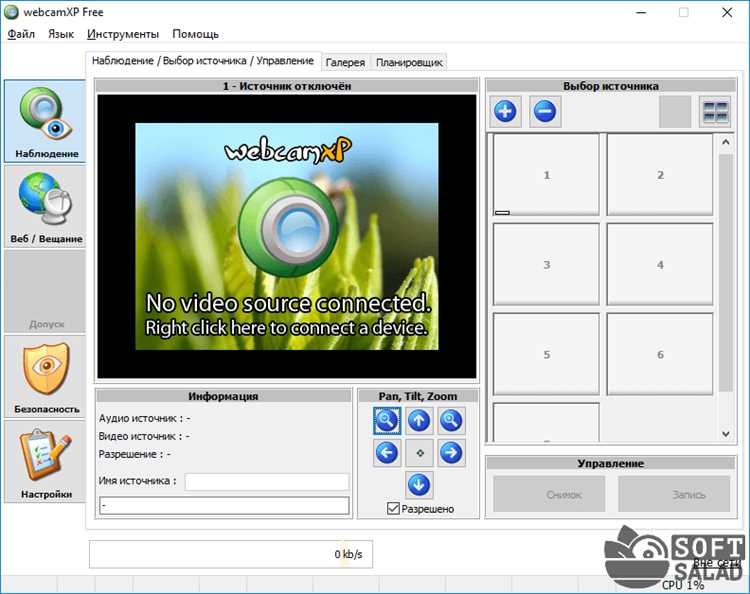Select source slot 1

(546, 175)
